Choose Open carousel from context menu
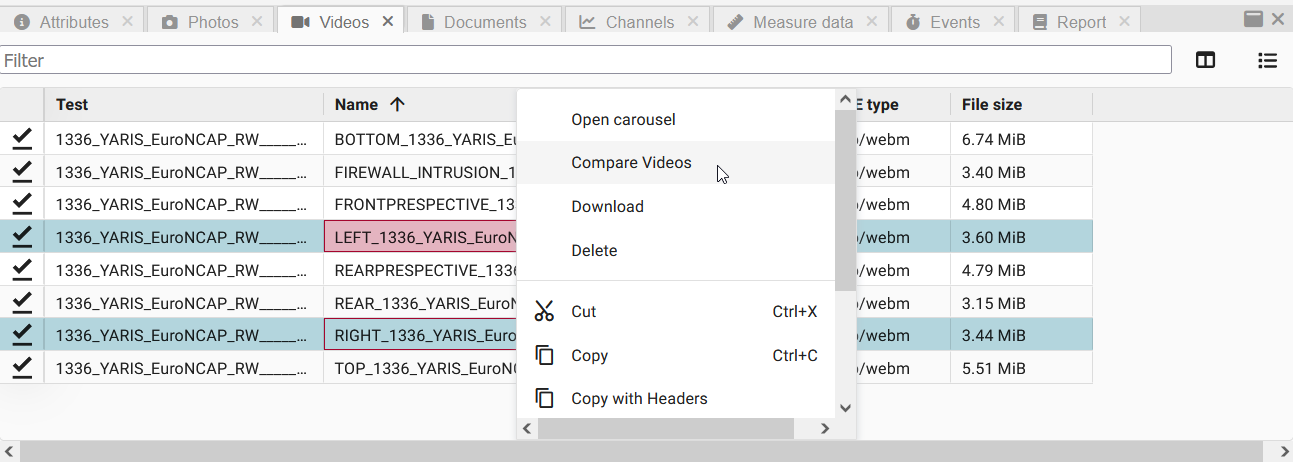The image size is (1293, 462). point(676,119)
